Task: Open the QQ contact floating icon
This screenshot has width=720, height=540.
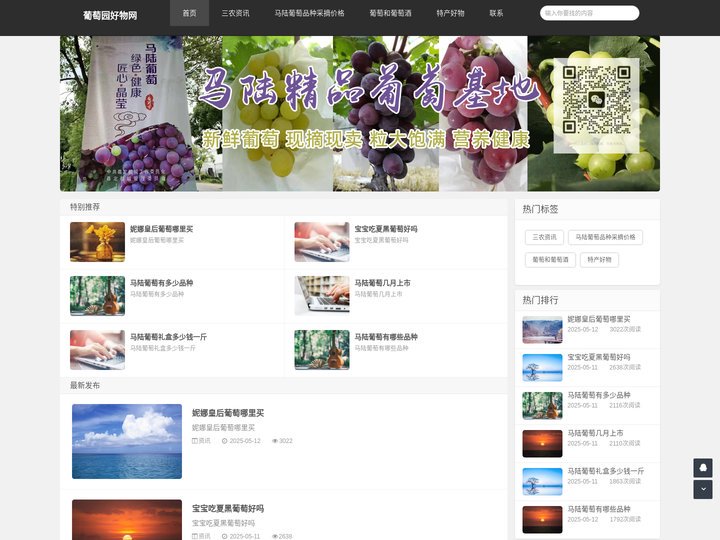Action: pyautogui.click(x=703, y=467)
